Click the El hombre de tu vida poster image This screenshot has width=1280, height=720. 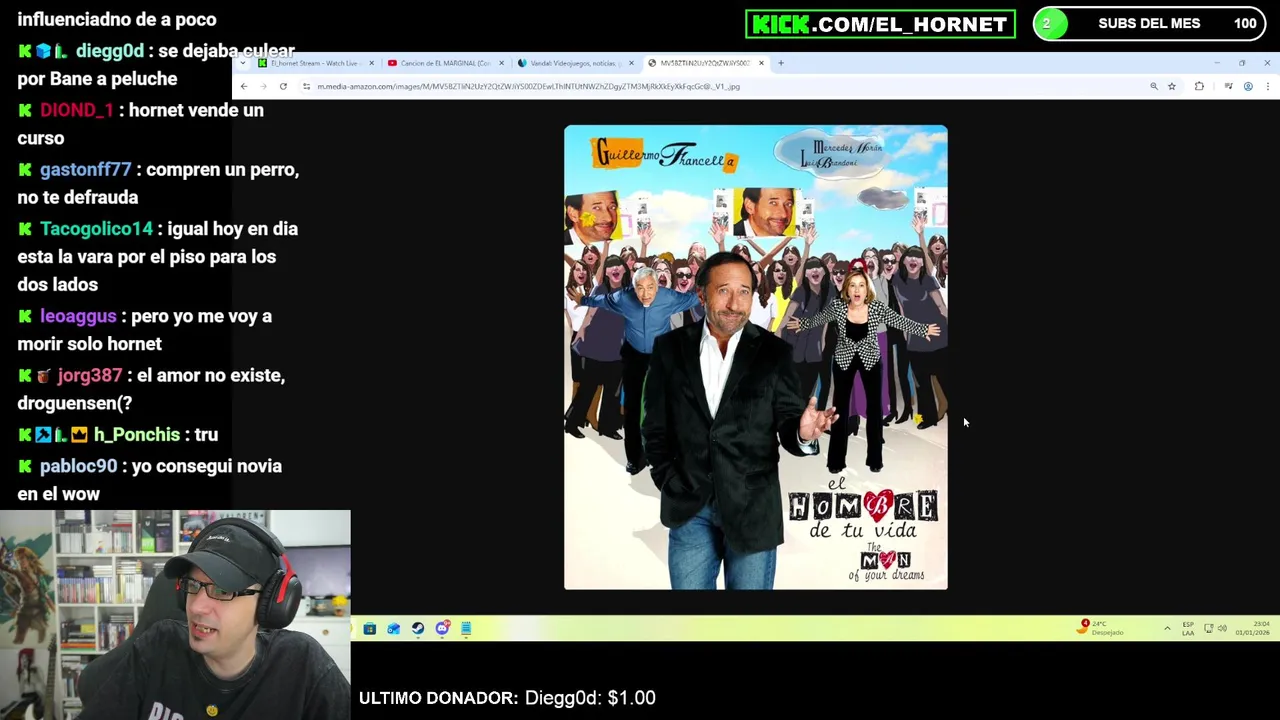tap(755, 357)
